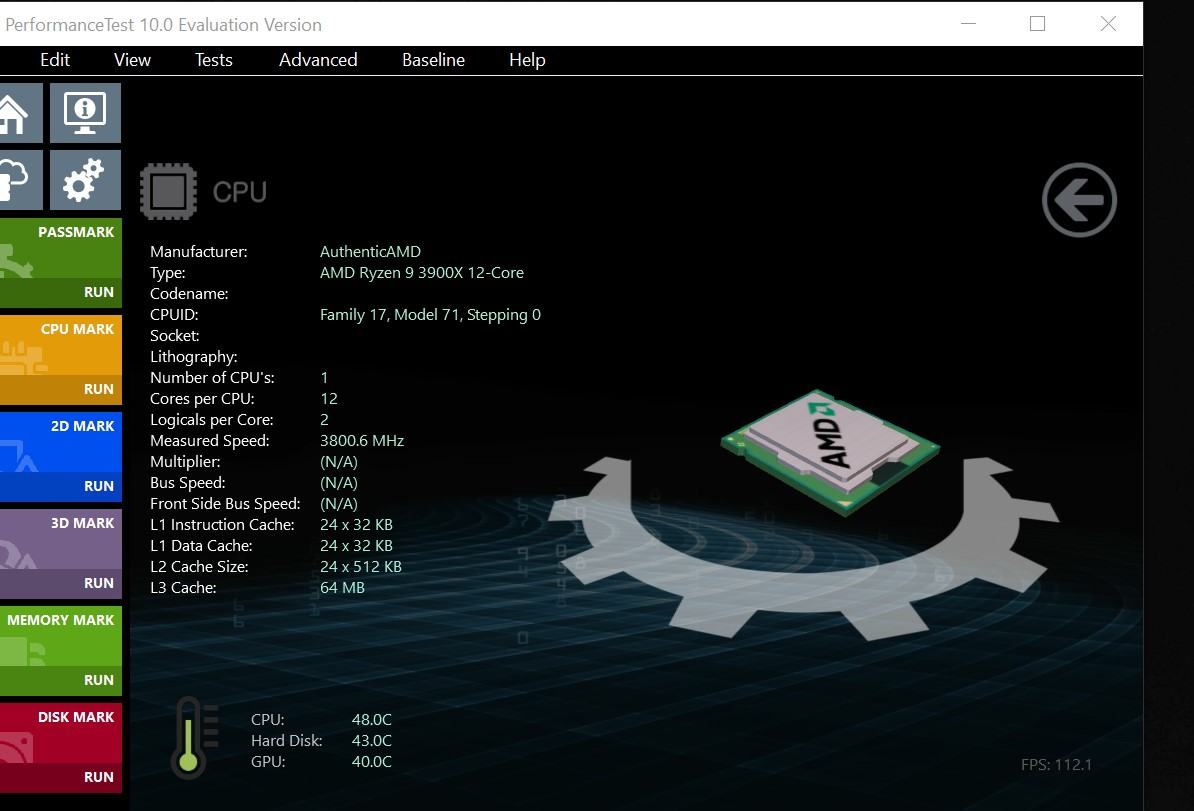Open the cloud baseline upload icon

(21, 180)
